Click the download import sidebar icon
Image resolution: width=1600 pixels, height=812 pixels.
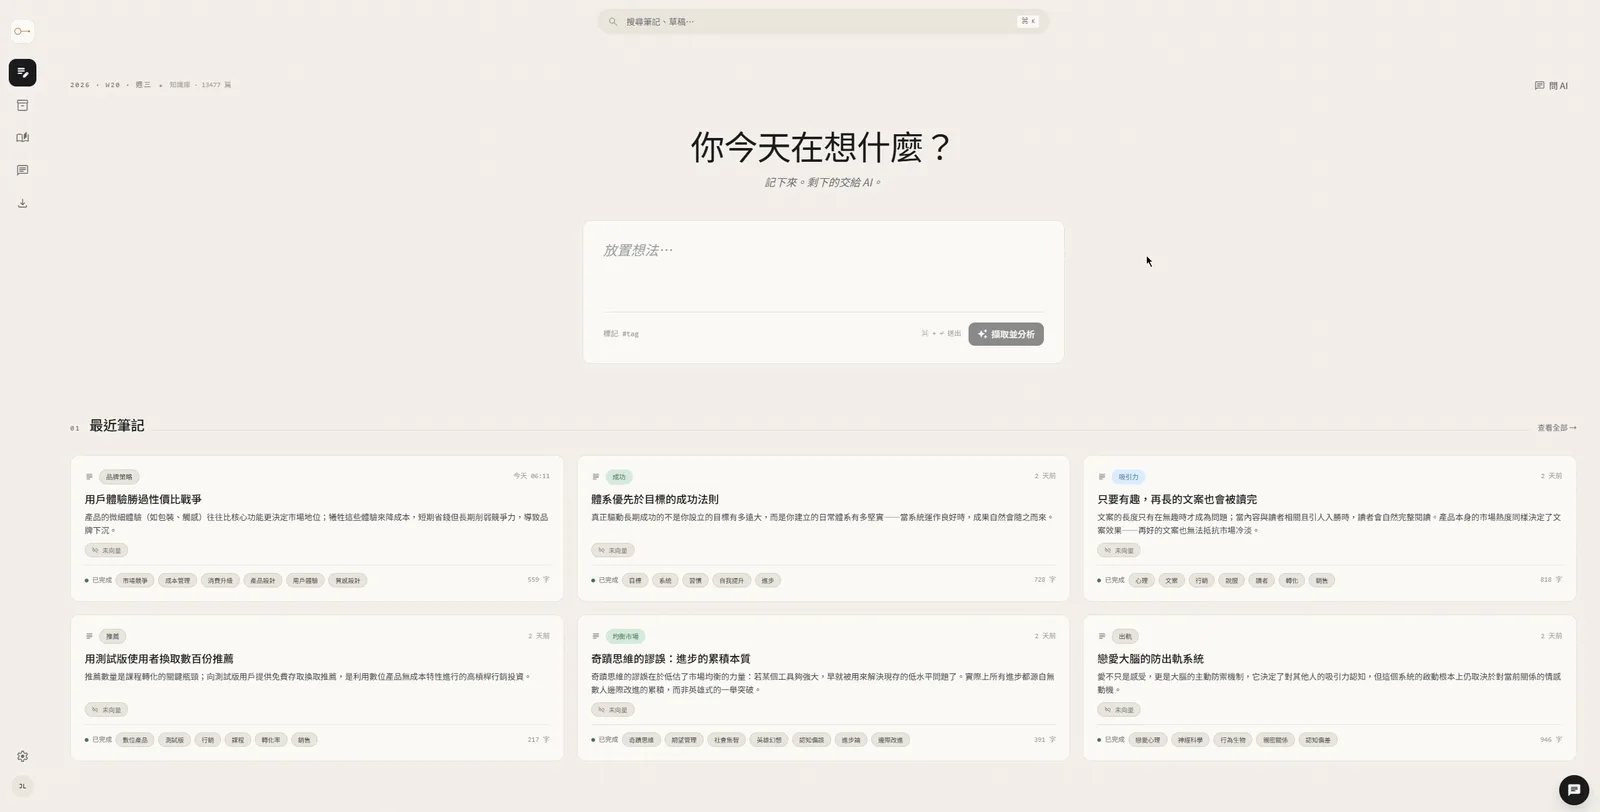click(22, 203)
